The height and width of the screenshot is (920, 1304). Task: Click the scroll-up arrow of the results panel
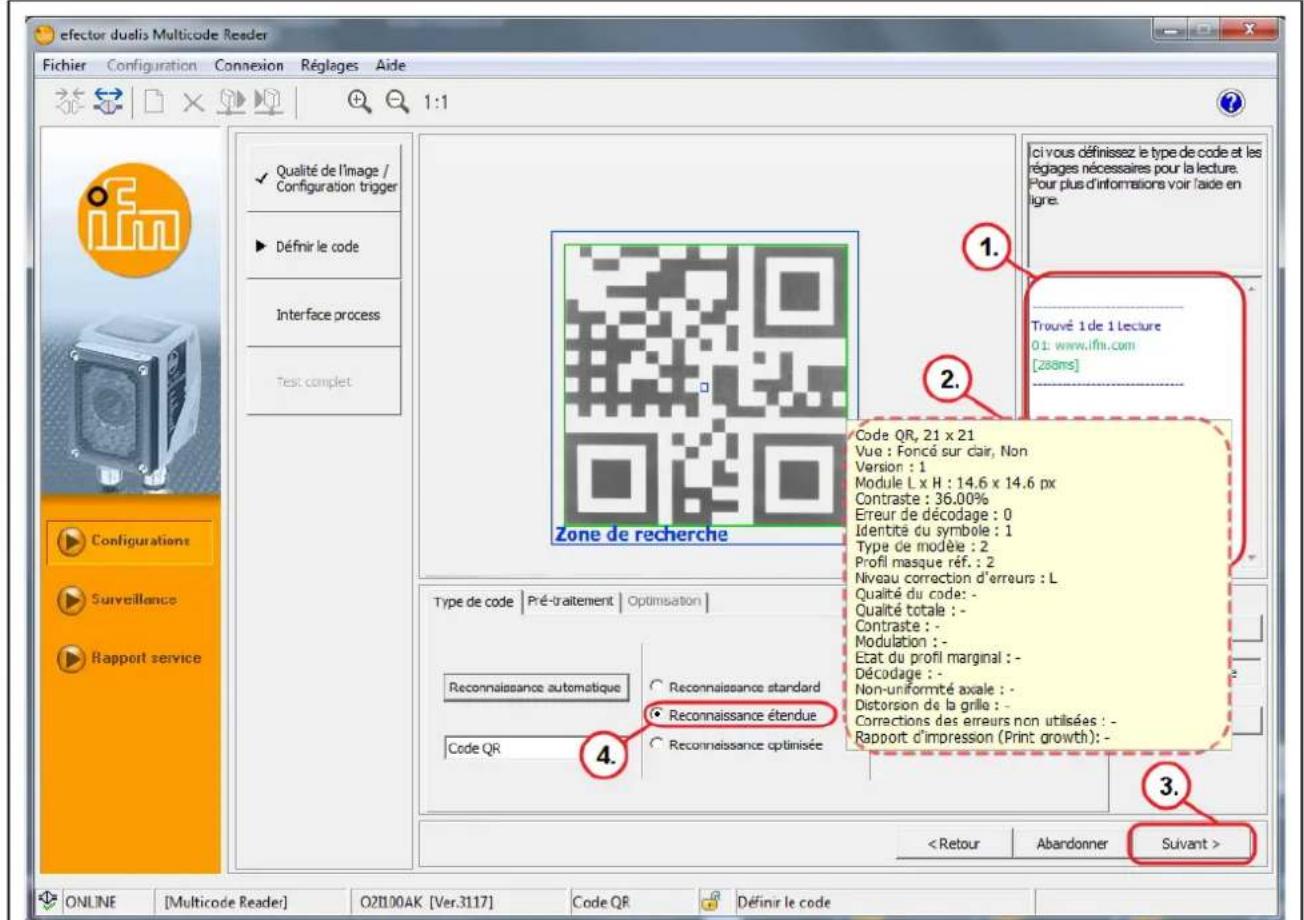pyautogui.click(x=1254, y=288)
